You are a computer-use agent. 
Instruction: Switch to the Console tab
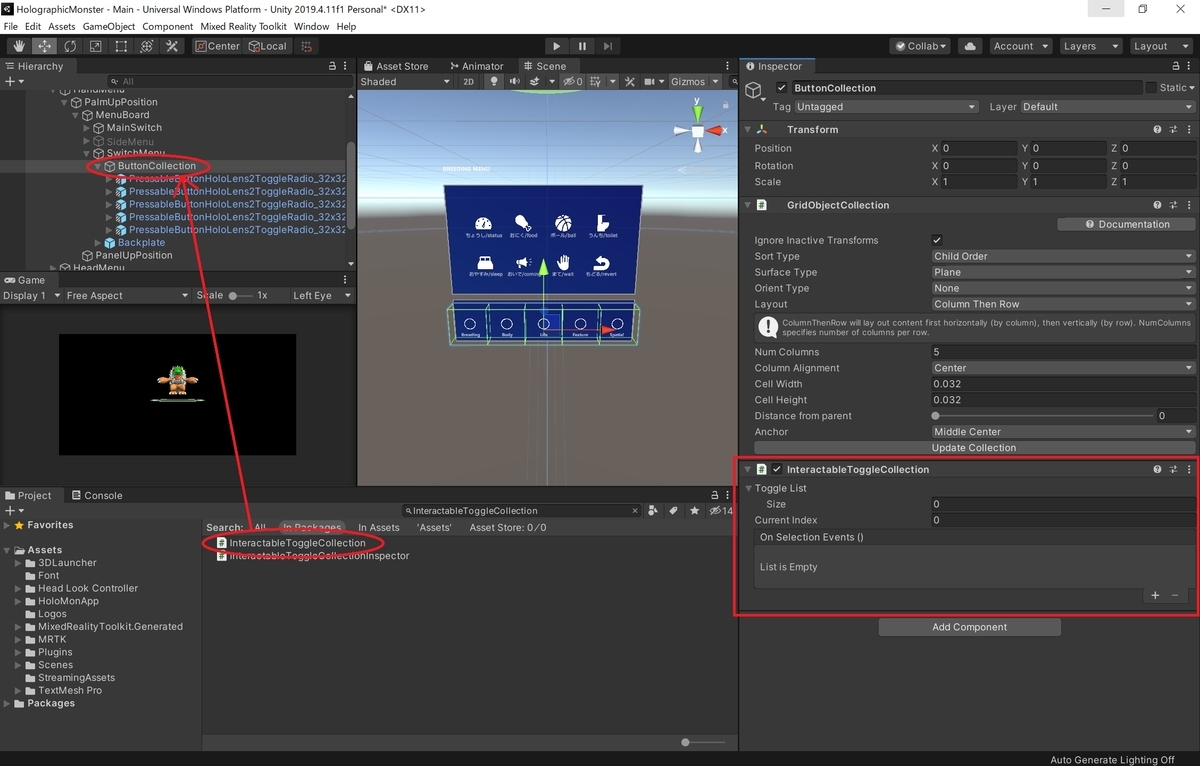[x=95, y=495]
